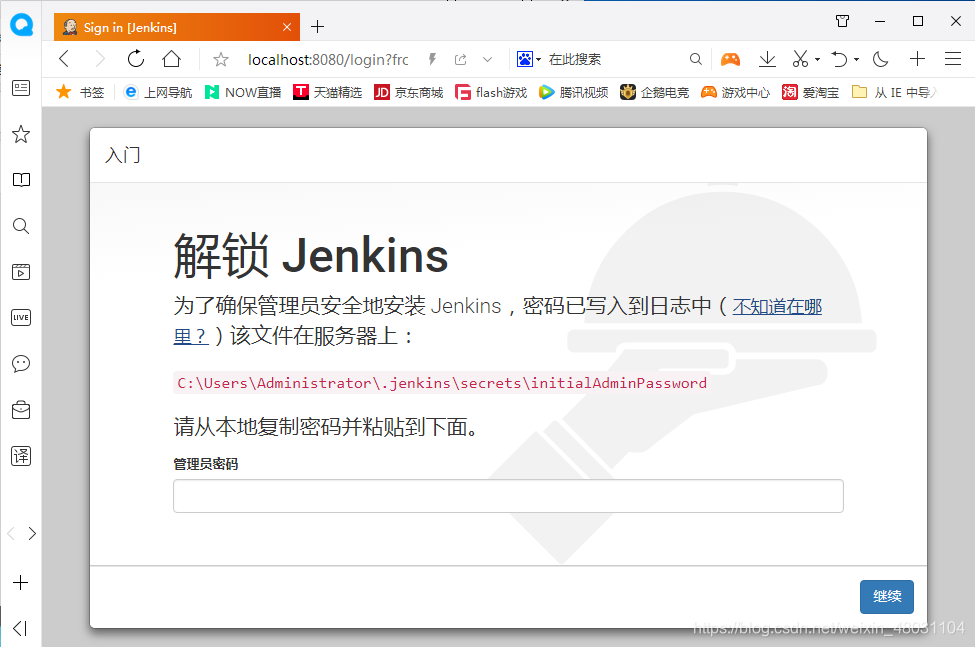Select the Sign in [Jenkins] tab

point(177,27)
